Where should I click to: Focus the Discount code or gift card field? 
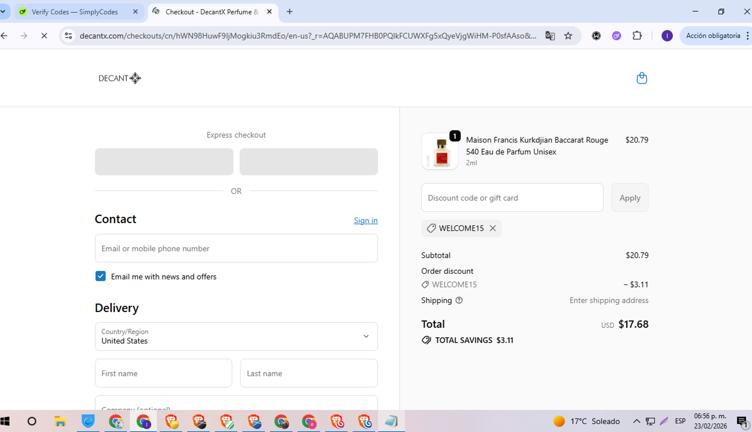[x=512, y=198]
